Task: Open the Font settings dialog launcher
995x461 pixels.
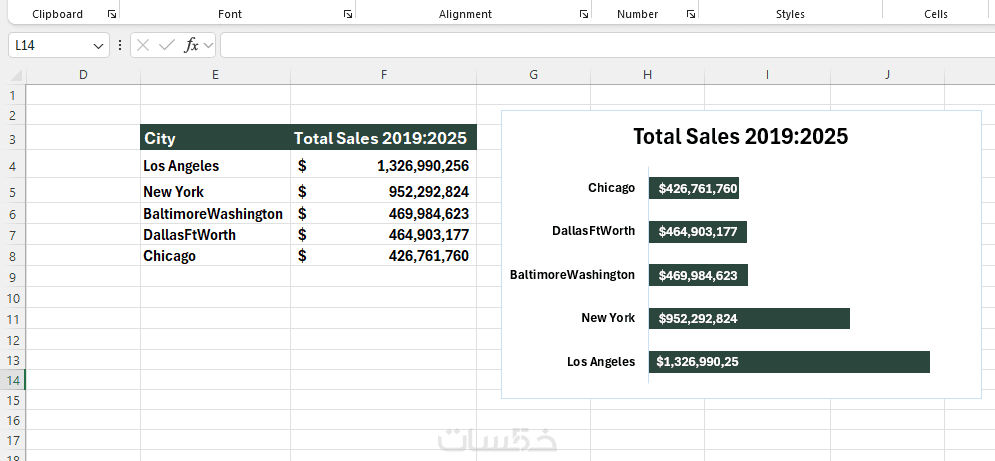Action: (347, 15)
